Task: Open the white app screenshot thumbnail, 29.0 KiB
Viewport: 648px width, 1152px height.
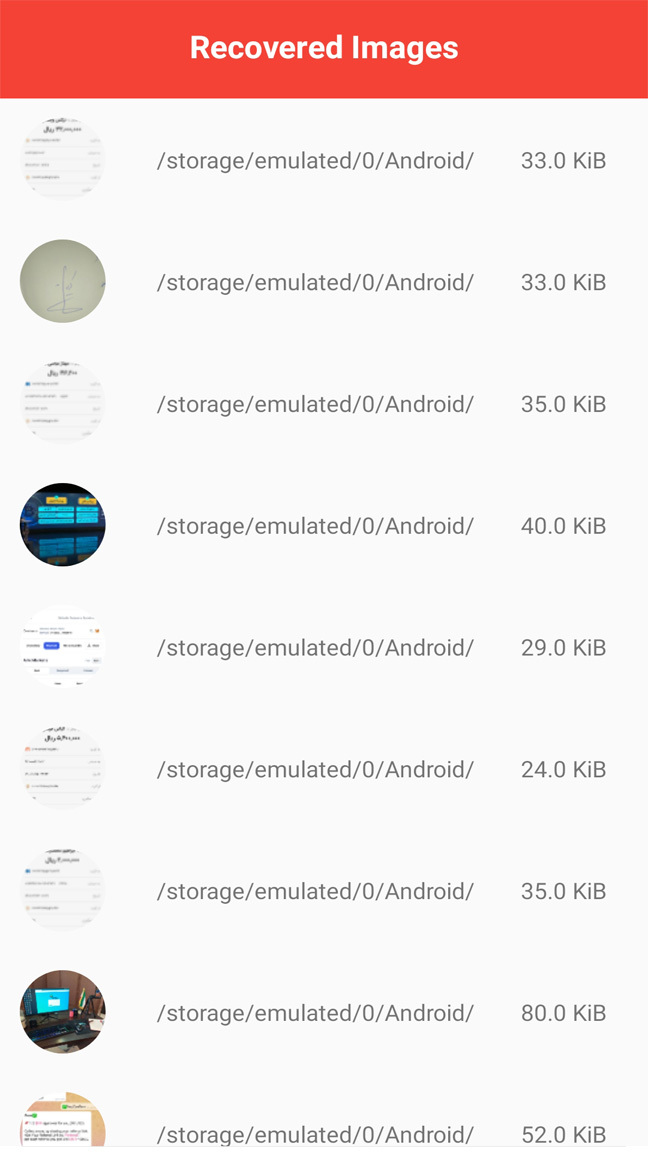Action: pos(62,647)
